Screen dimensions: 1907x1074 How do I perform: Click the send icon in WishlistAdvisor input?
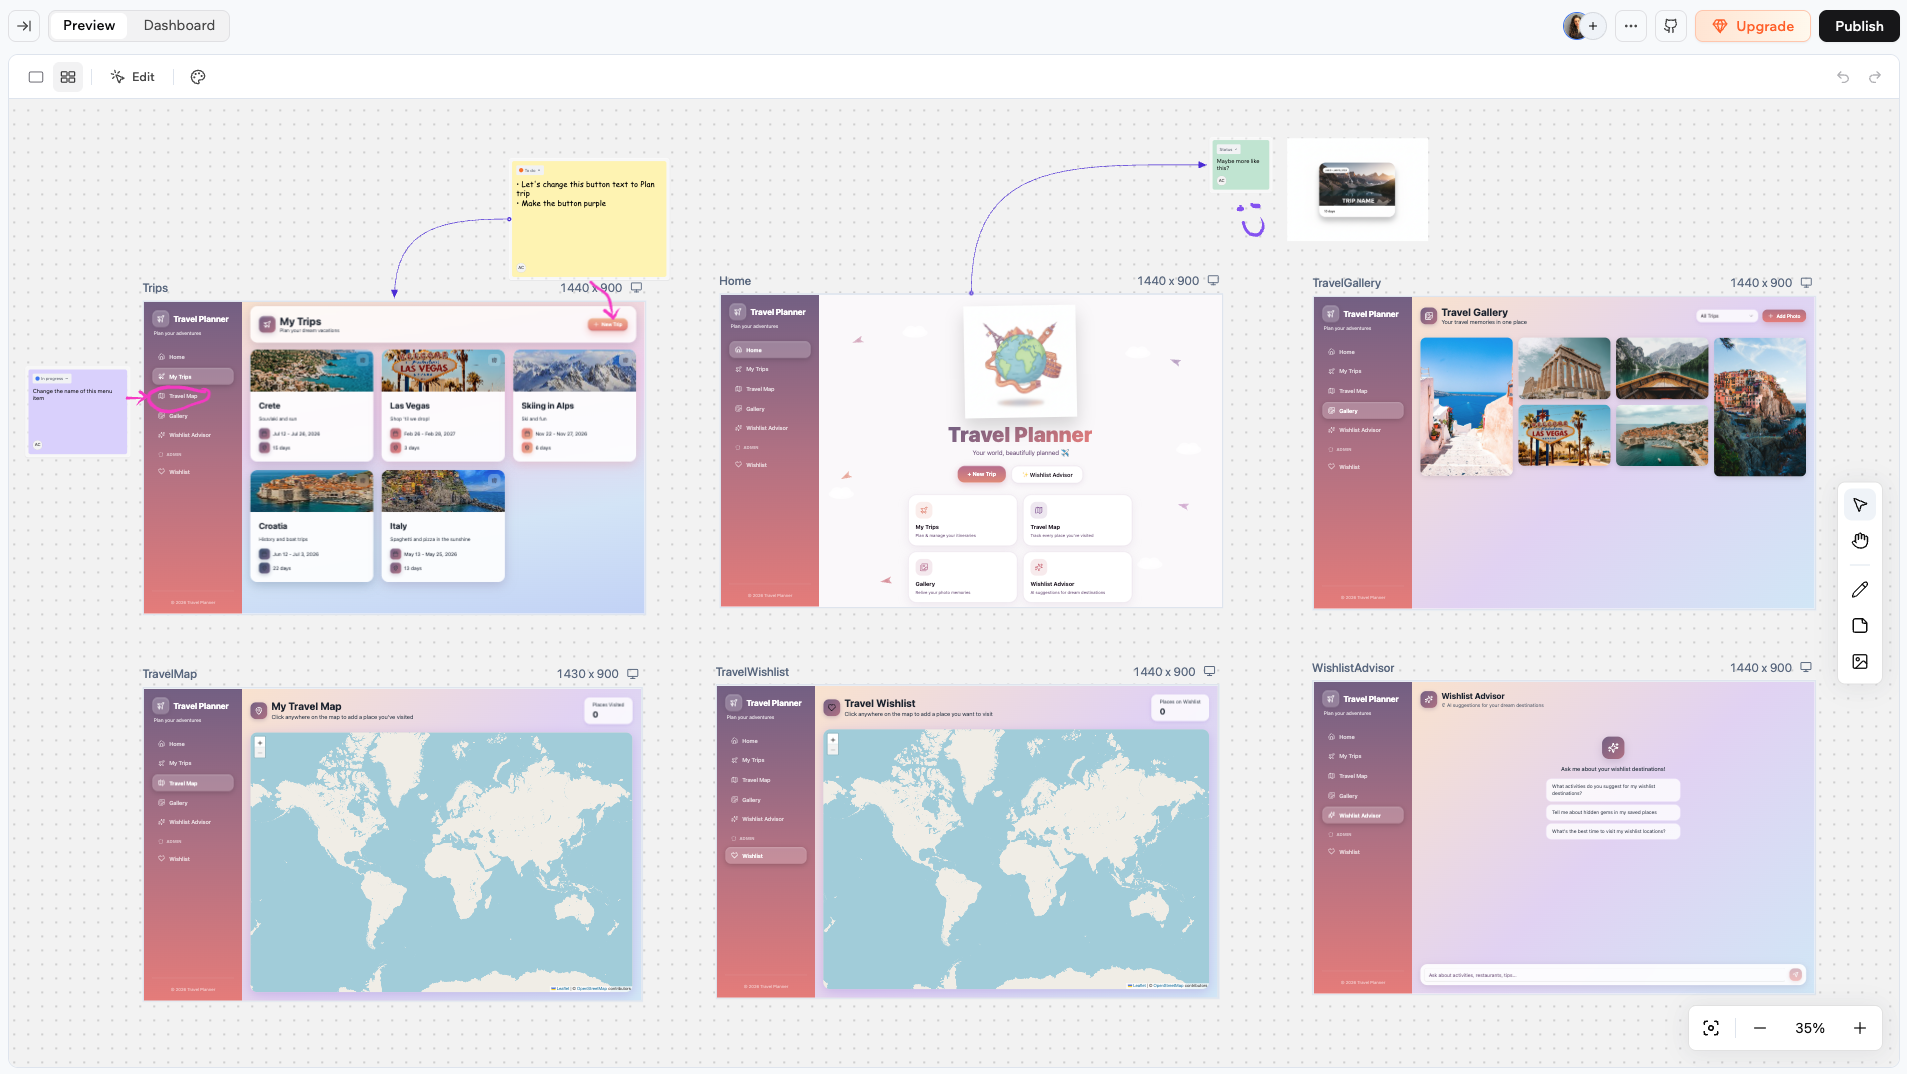coord(1795,975)
